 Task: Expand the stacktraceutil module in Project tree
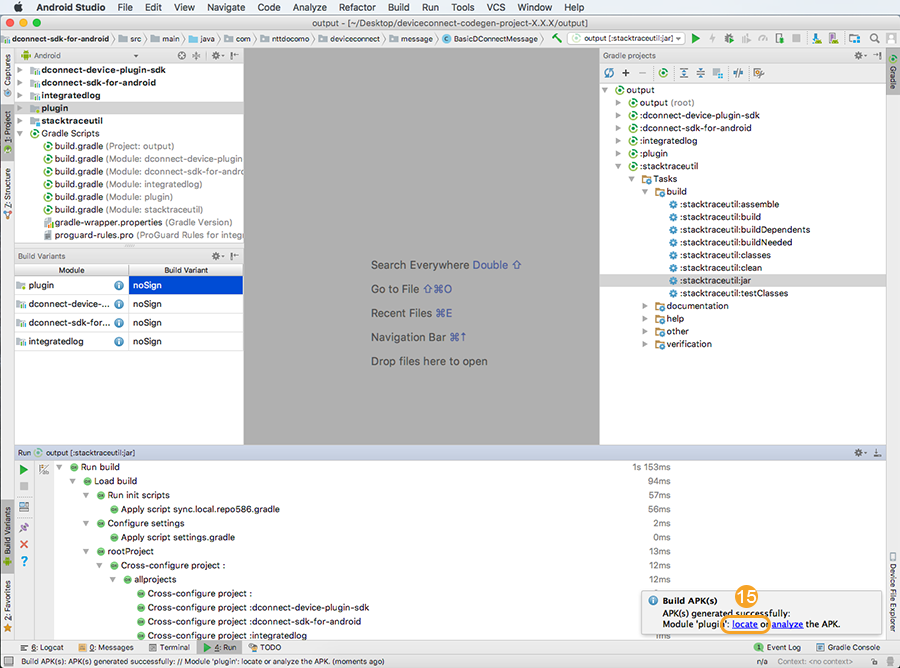[20, 121]
